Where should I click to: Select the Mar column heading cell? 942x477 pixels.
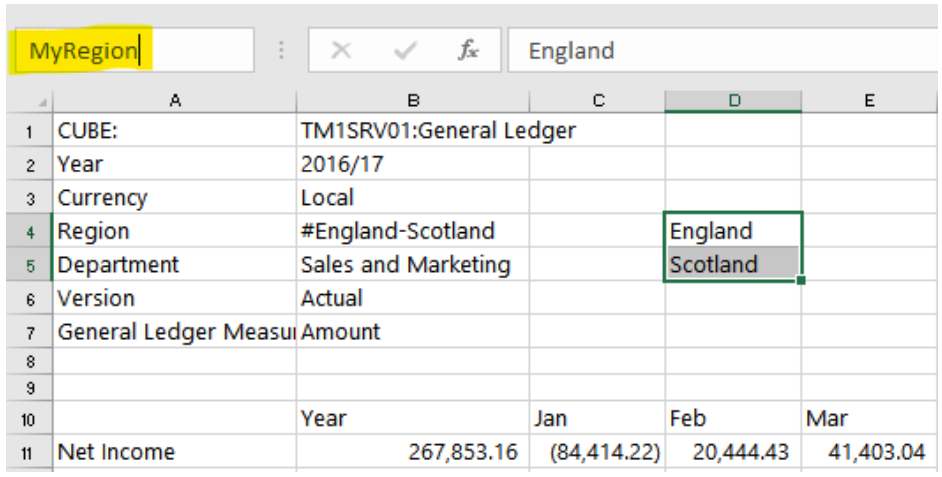point(869,418)
